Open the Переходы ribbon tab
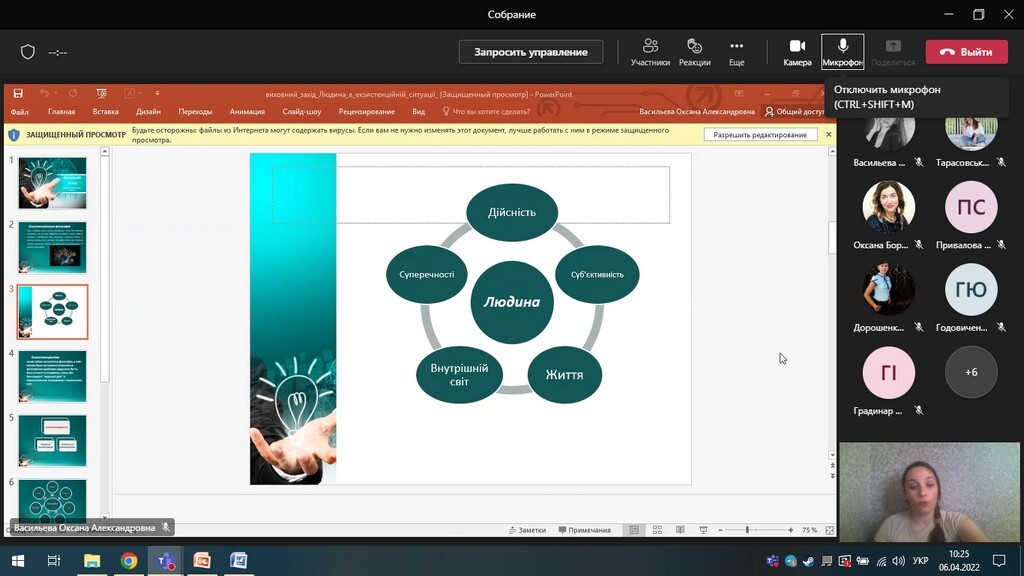1024x576 pixels. pos(195,112)
